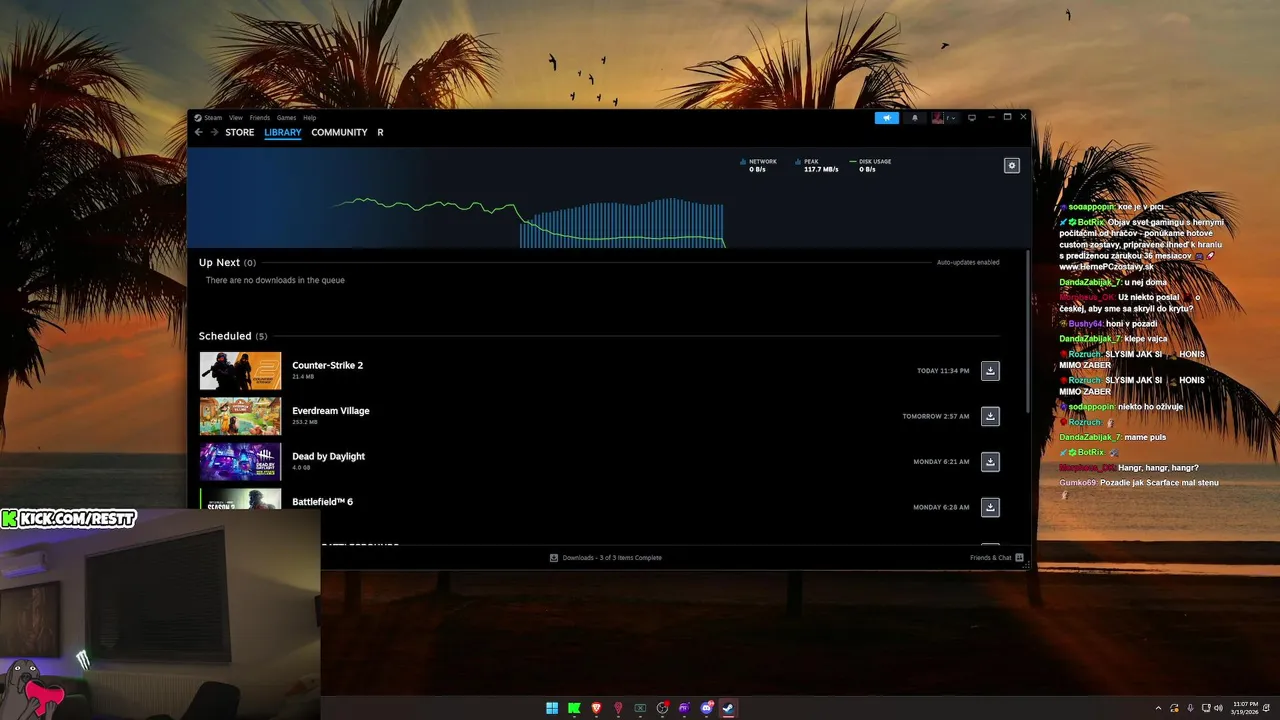Open the OBS taskbar icon
The height and width of the screenshot is (720, 1280).
click(x=662, y=708)
